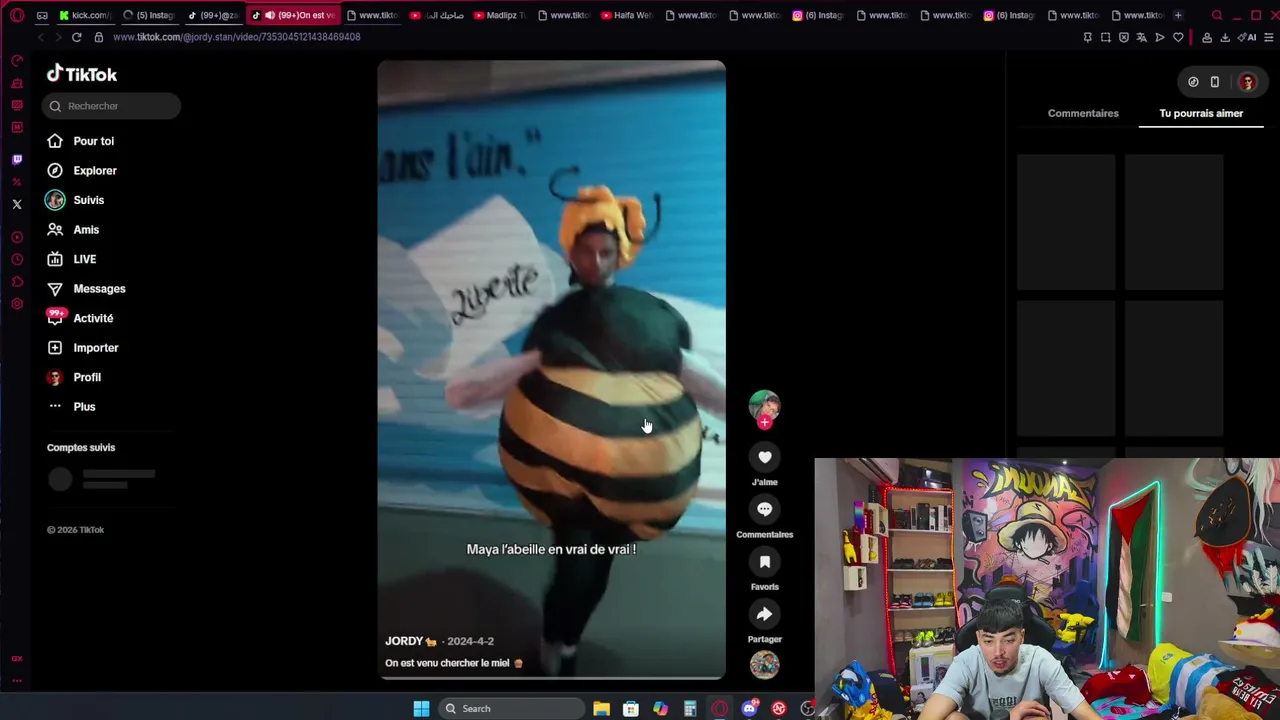1280x720 pixels.
Task: Reload the page
Action: [76, 37]
